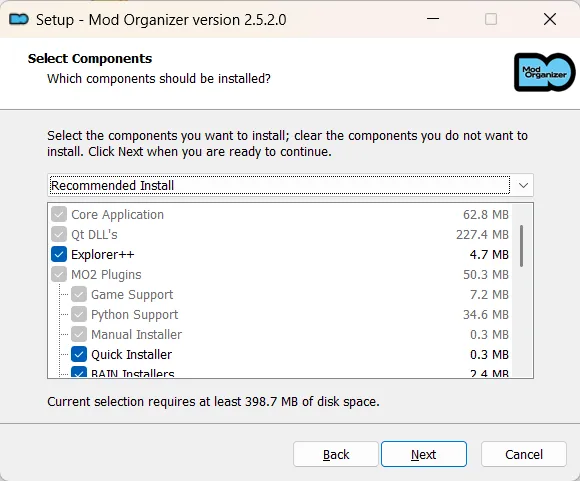Click the Python Support checkbox

pos(79,314)
